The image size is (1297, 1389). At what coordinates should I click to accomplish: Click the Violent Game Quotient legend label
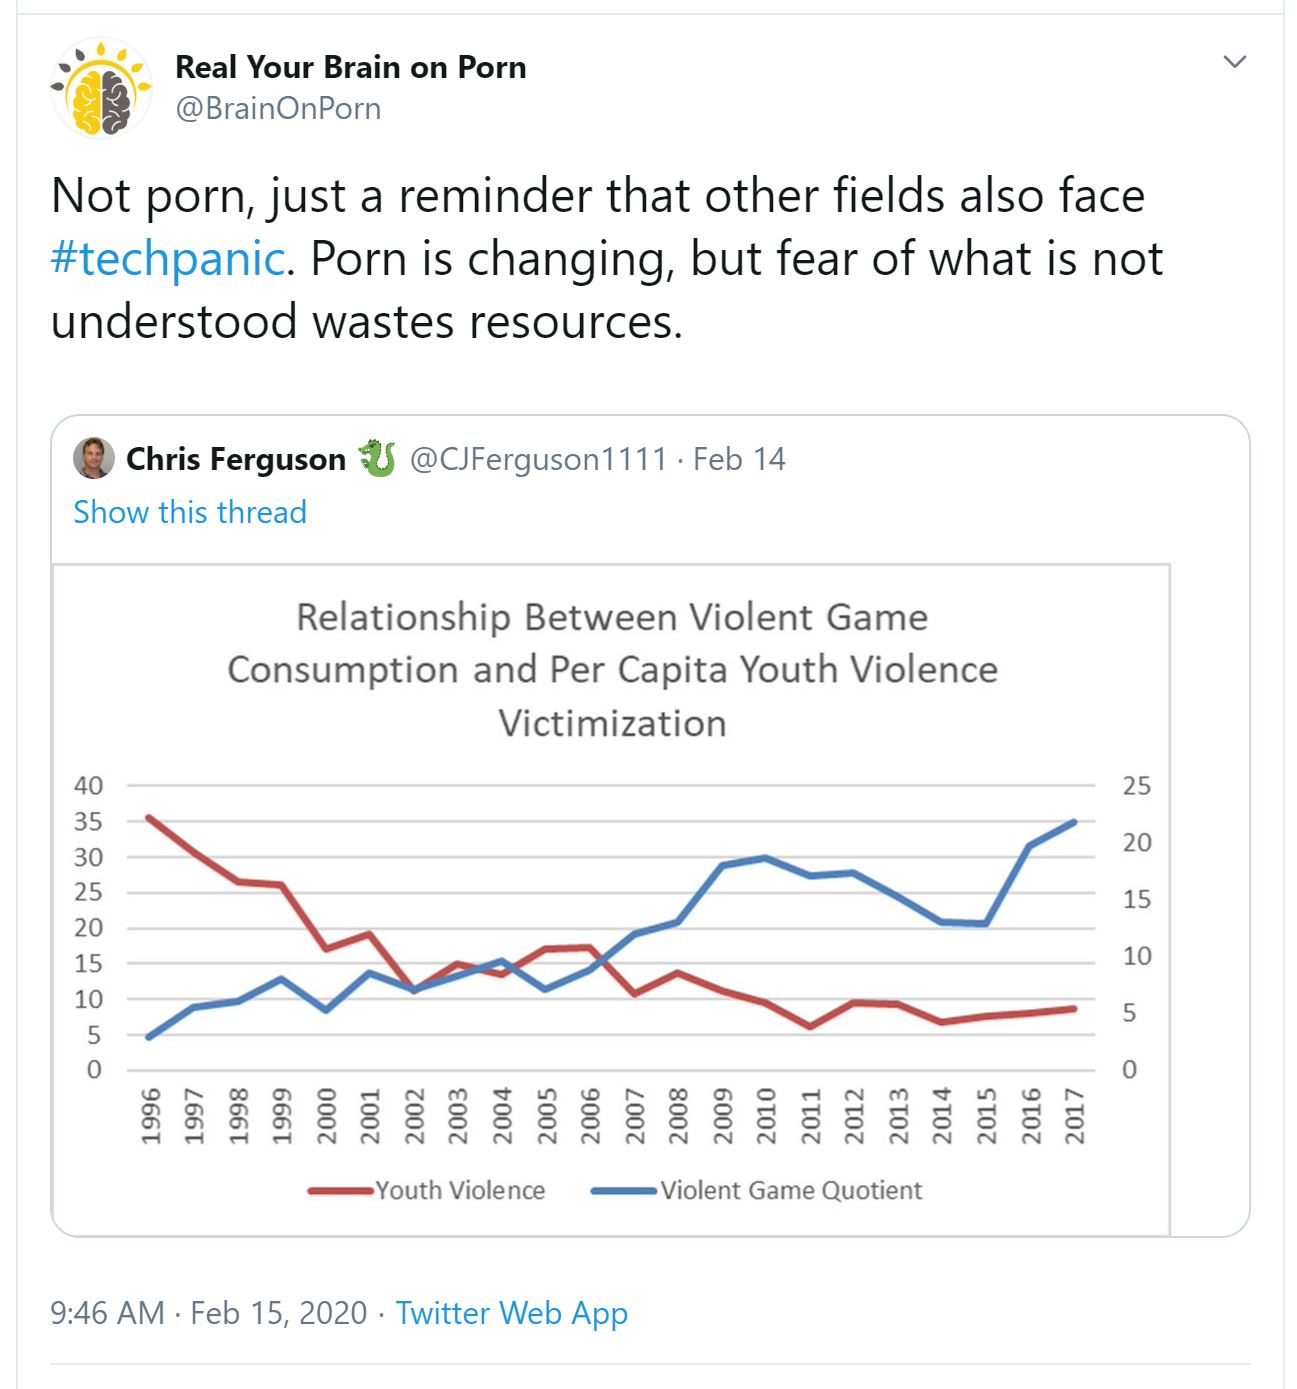(791, 1190)
